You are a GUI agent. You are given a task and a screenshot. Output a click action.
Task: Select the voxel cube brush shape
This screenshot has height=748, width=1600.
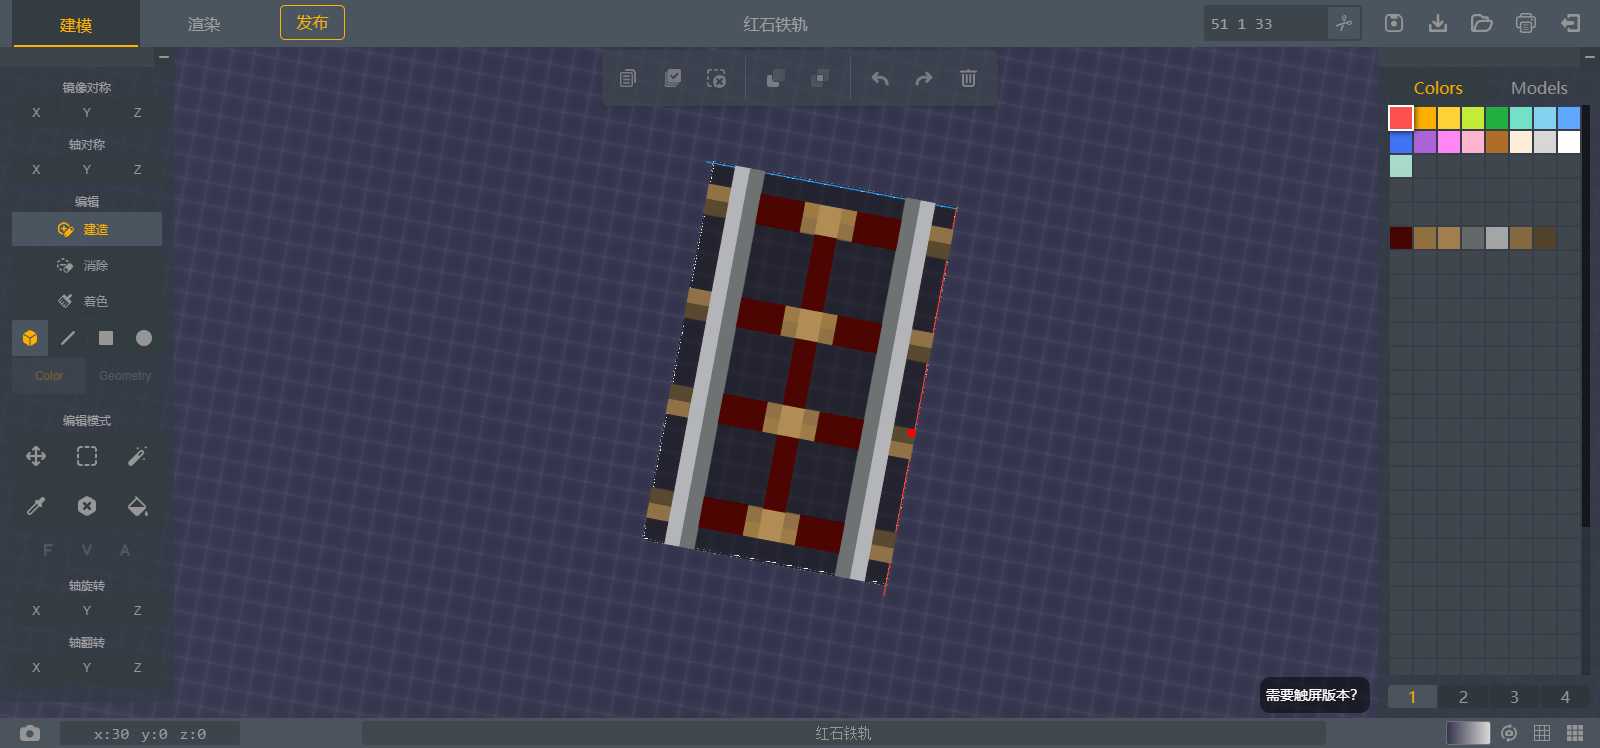point(30,338)
